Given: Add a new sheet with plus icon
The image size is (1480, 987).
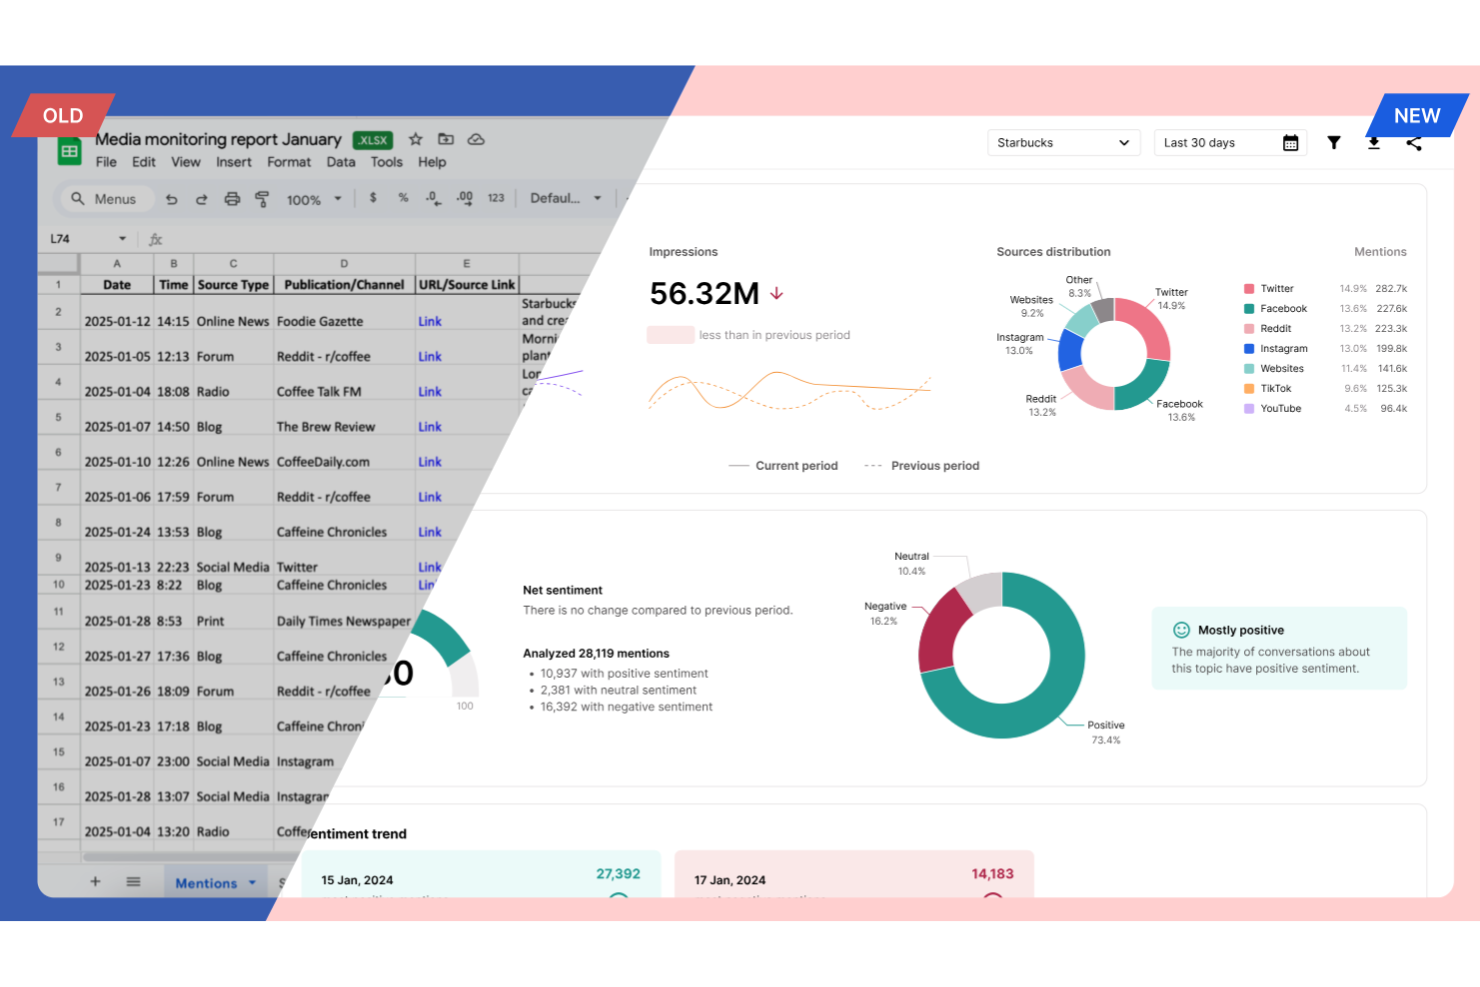Looking at the screenshot, I should [x=95, y=882].
